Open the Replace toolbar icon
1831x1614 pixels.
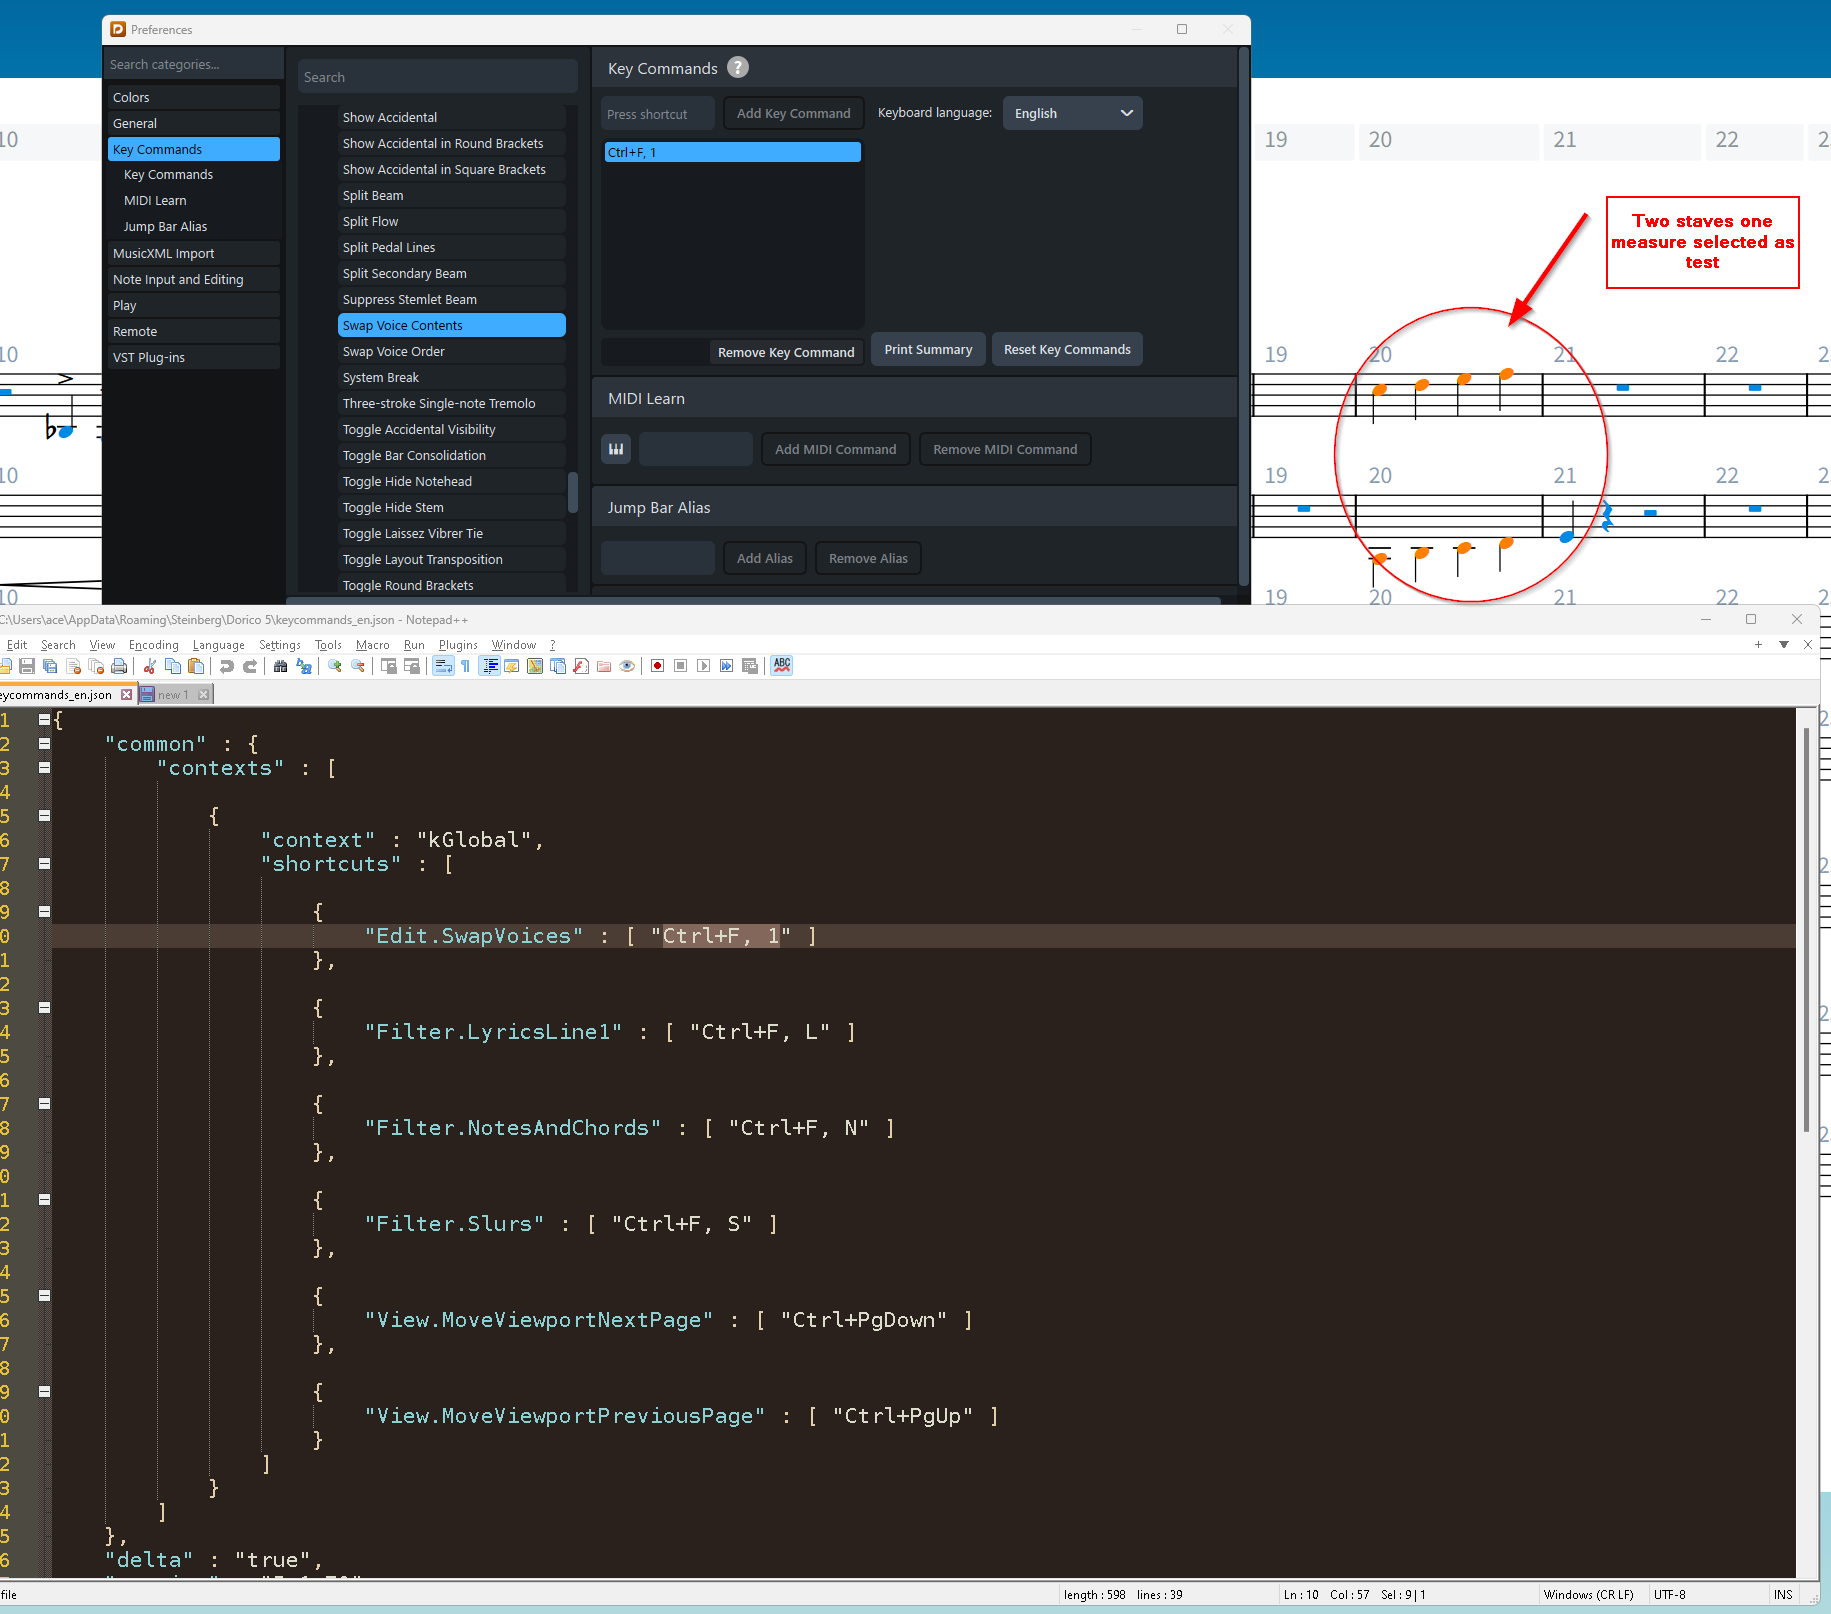tap(304, 666)
